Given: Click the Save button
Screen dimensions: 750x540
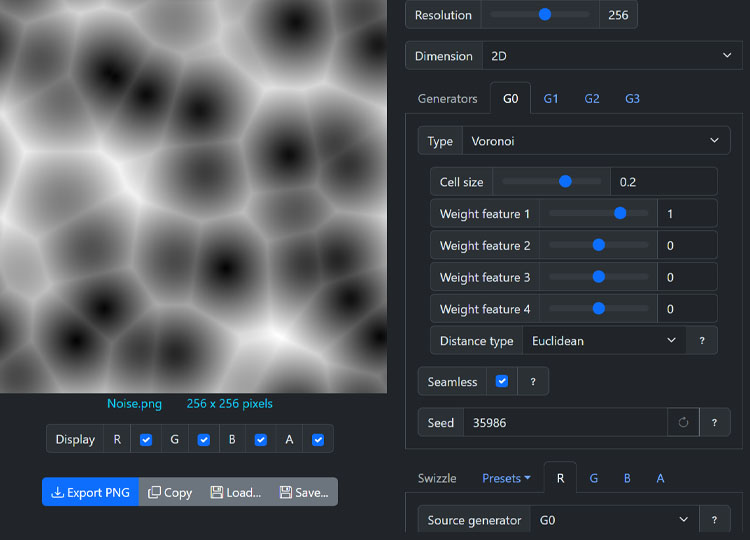Looking at the screenshot, I should click(304, 492).
